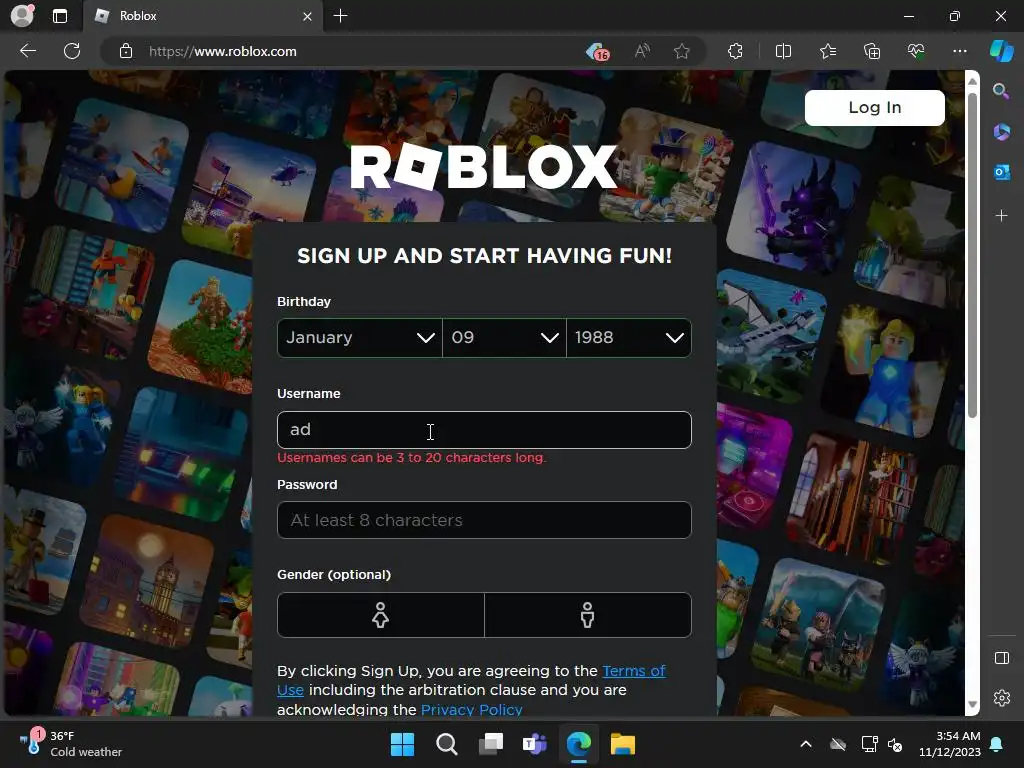Open a new browser tab
This screenshot has height=768, width=1024.
(340, 16)
